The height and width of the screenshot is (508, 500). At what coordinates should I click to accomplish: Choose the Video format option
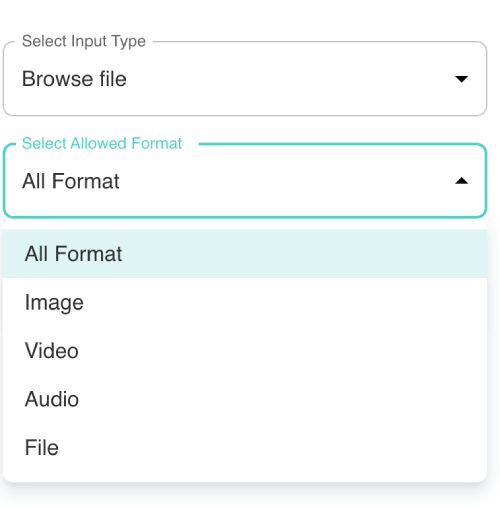245,351
